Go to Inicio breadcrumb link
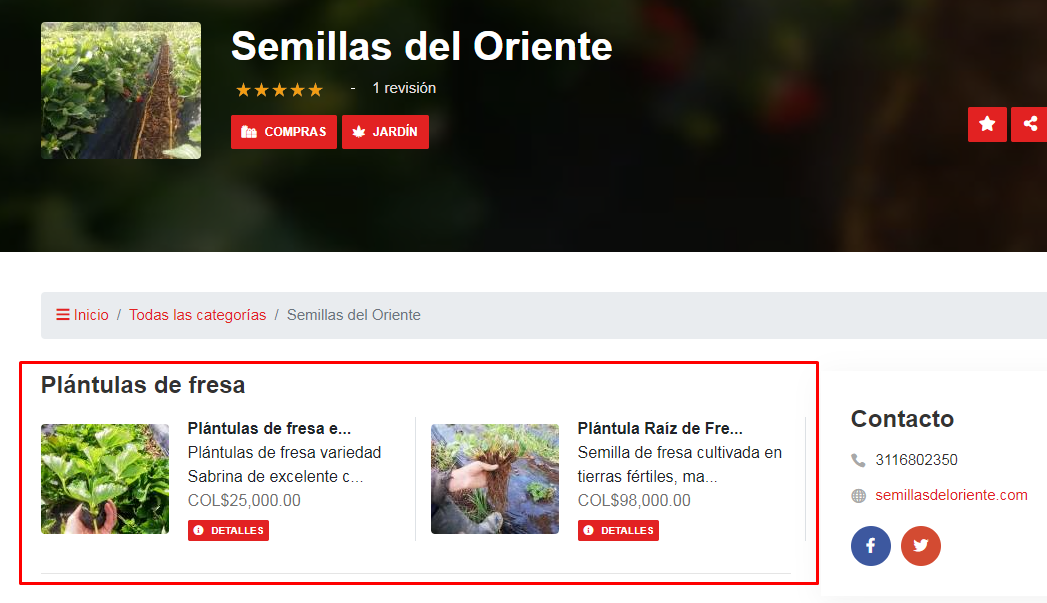 coord(91,315)
